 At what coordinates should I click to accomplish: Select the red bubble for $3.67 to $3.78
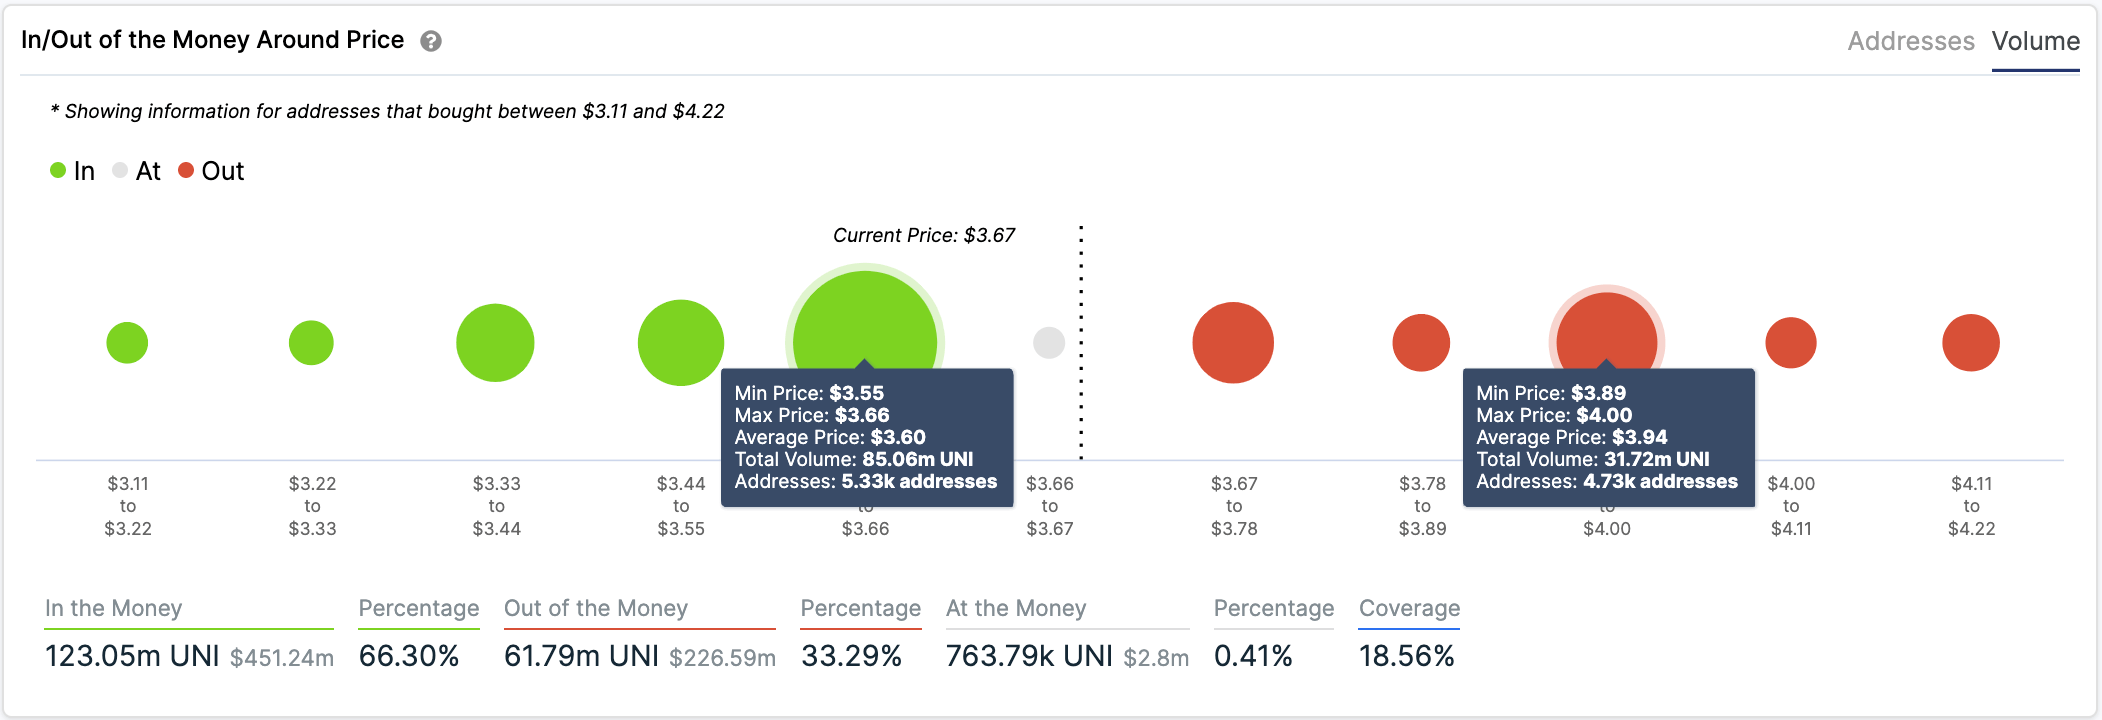[x=1233, y=343]
